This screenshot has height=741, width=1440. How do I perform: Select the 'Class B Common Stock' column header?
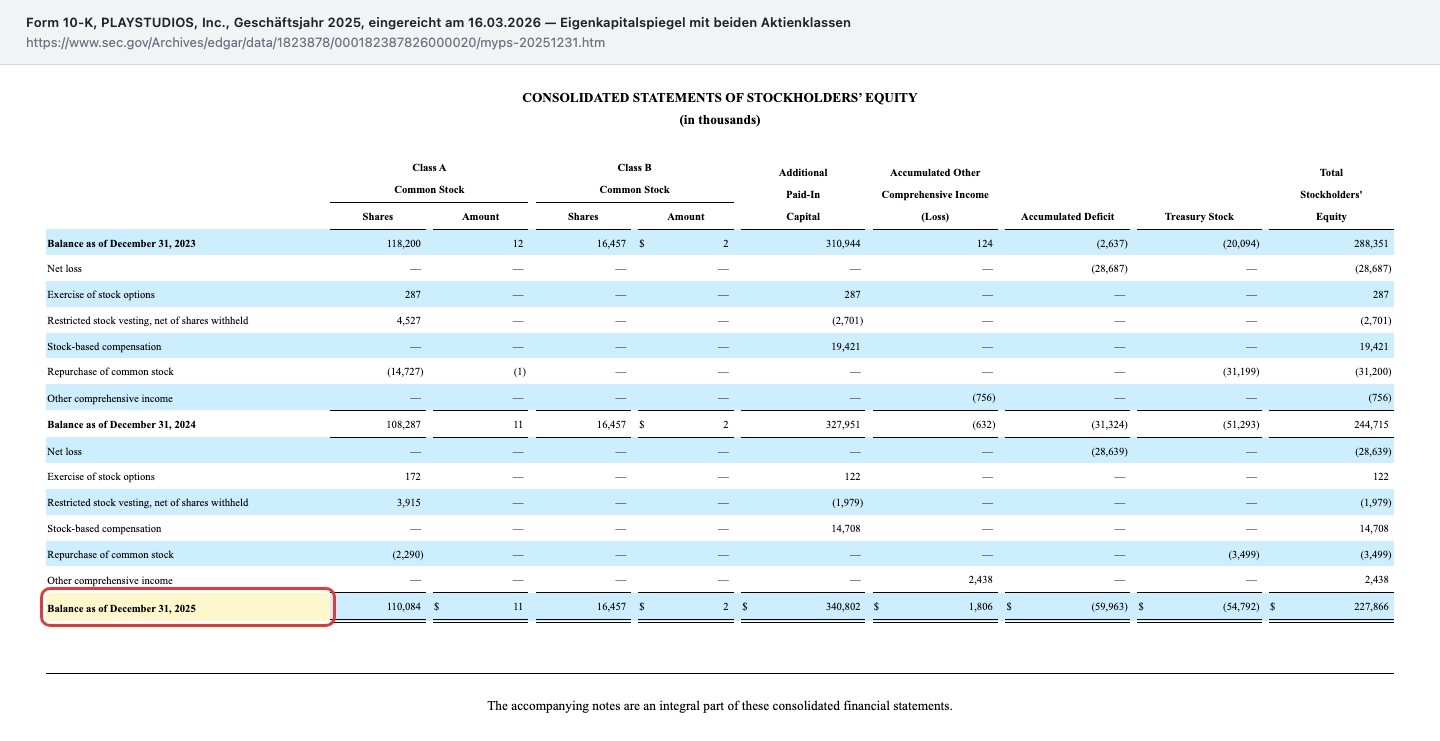point(634,179)
